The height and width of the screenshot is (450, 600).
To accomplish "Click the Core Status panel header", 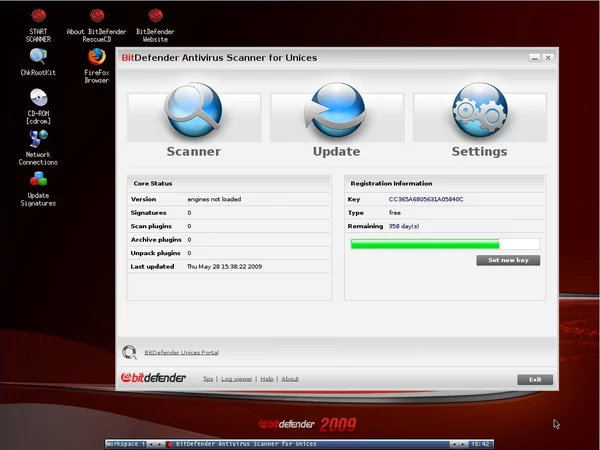I will click(x=229, y=184).
